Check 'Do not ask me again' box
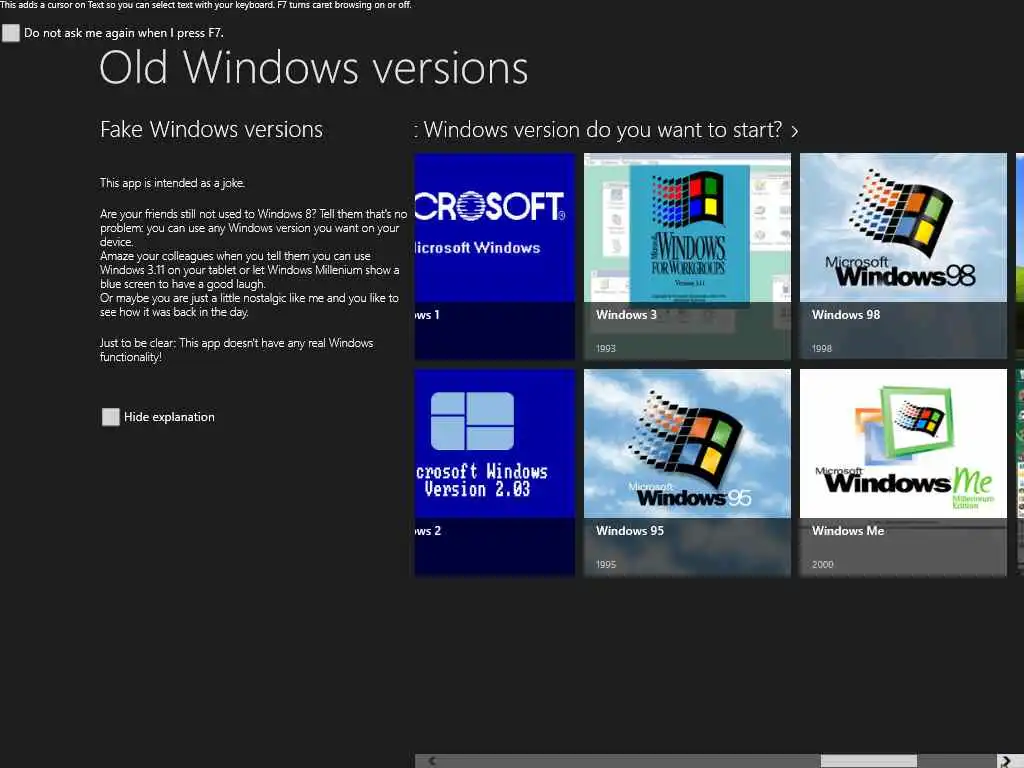 pos(11,33)
